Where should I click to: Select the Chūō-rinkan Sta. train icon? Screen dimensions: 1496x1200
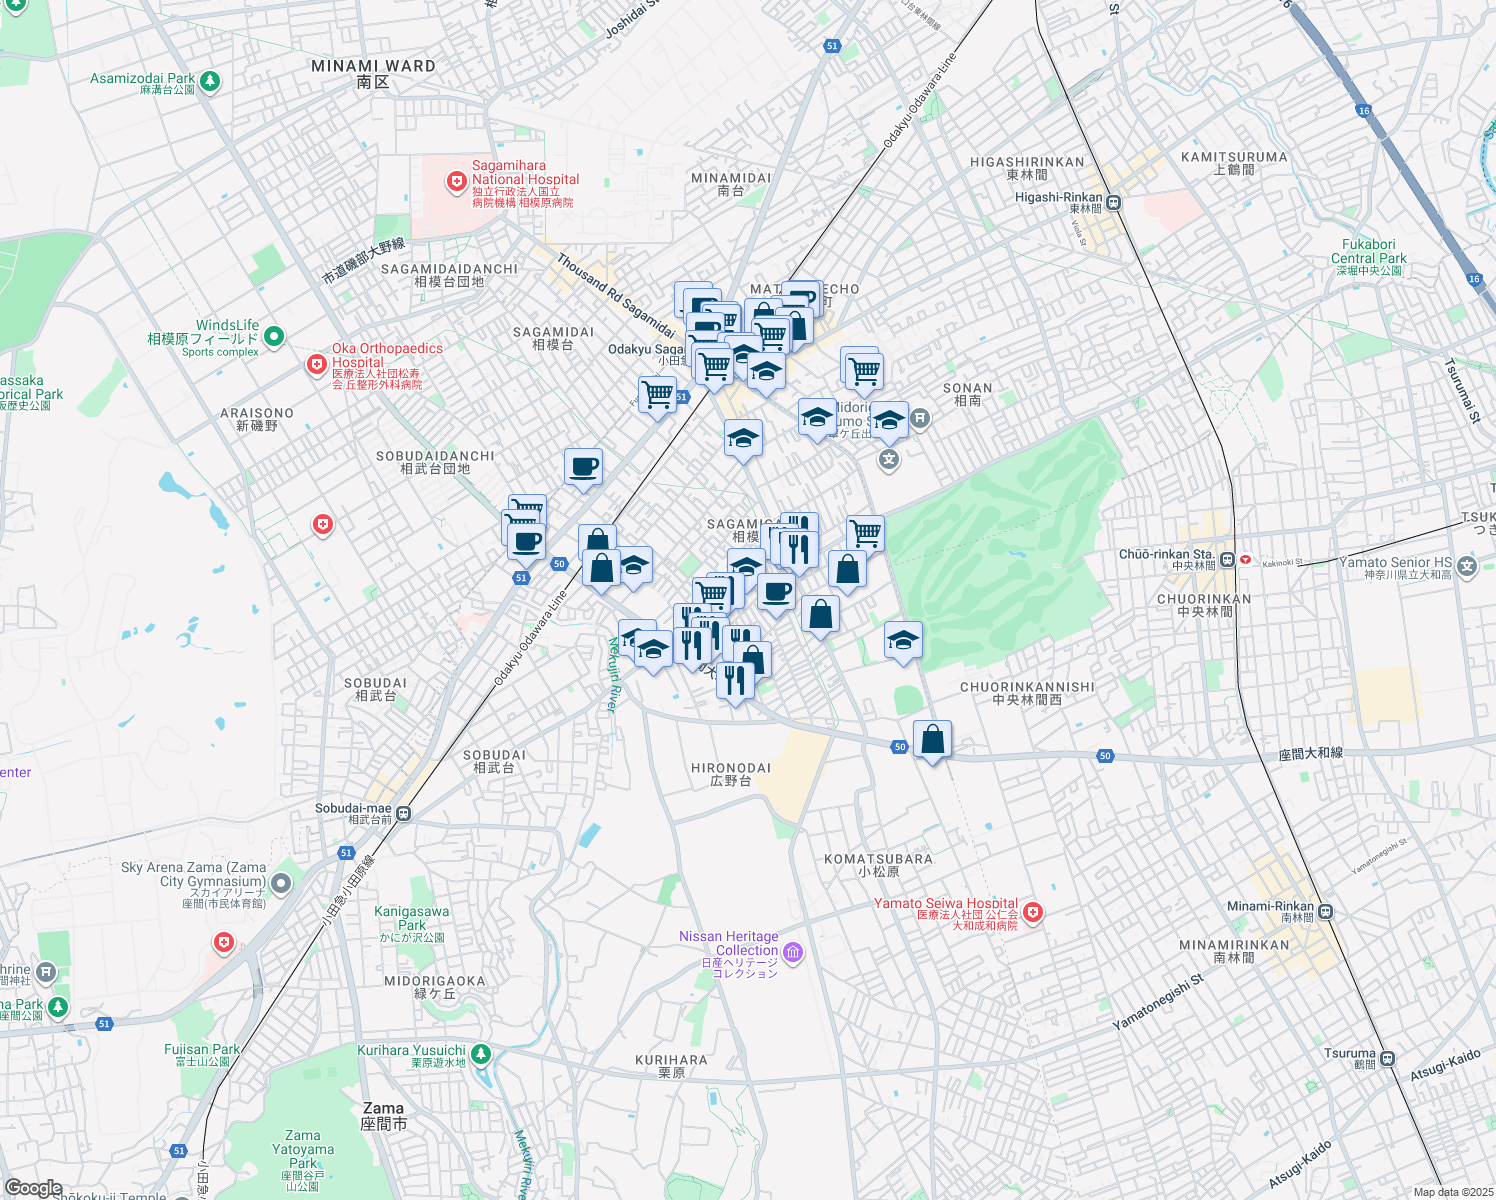(1227, 560)
